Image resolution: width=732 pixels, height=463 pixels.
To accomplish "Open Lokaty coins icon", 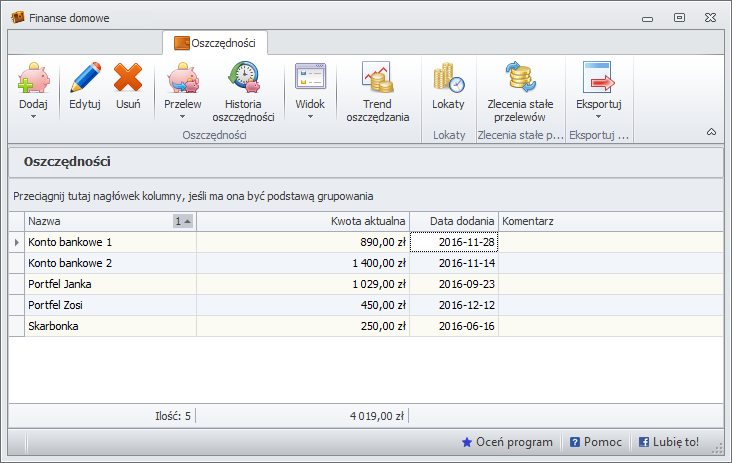I will tap(448, 78).
